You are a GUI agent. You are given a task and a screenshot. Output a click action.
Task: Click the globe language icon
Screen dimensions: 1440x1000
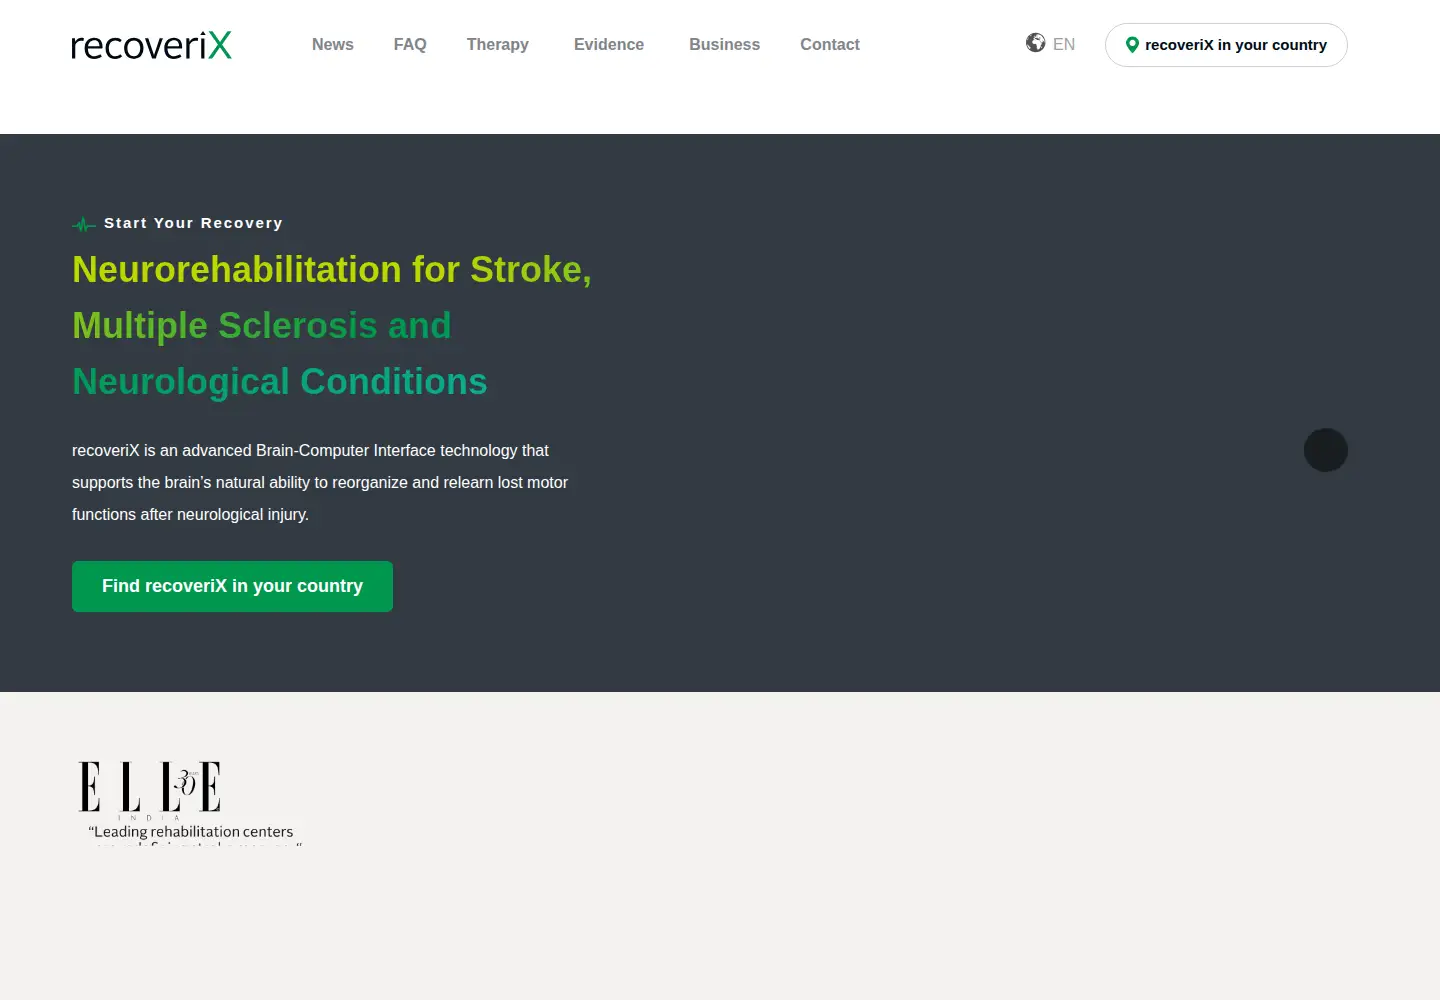click(1035, 43)
